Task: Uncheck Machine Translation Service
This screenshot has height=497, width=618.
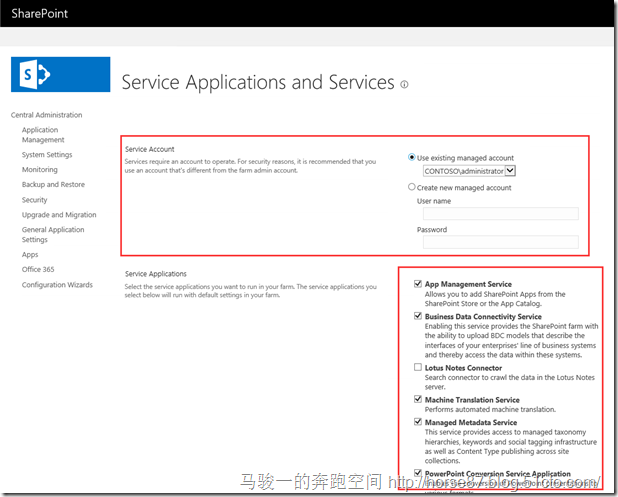Action: (418, 399)
